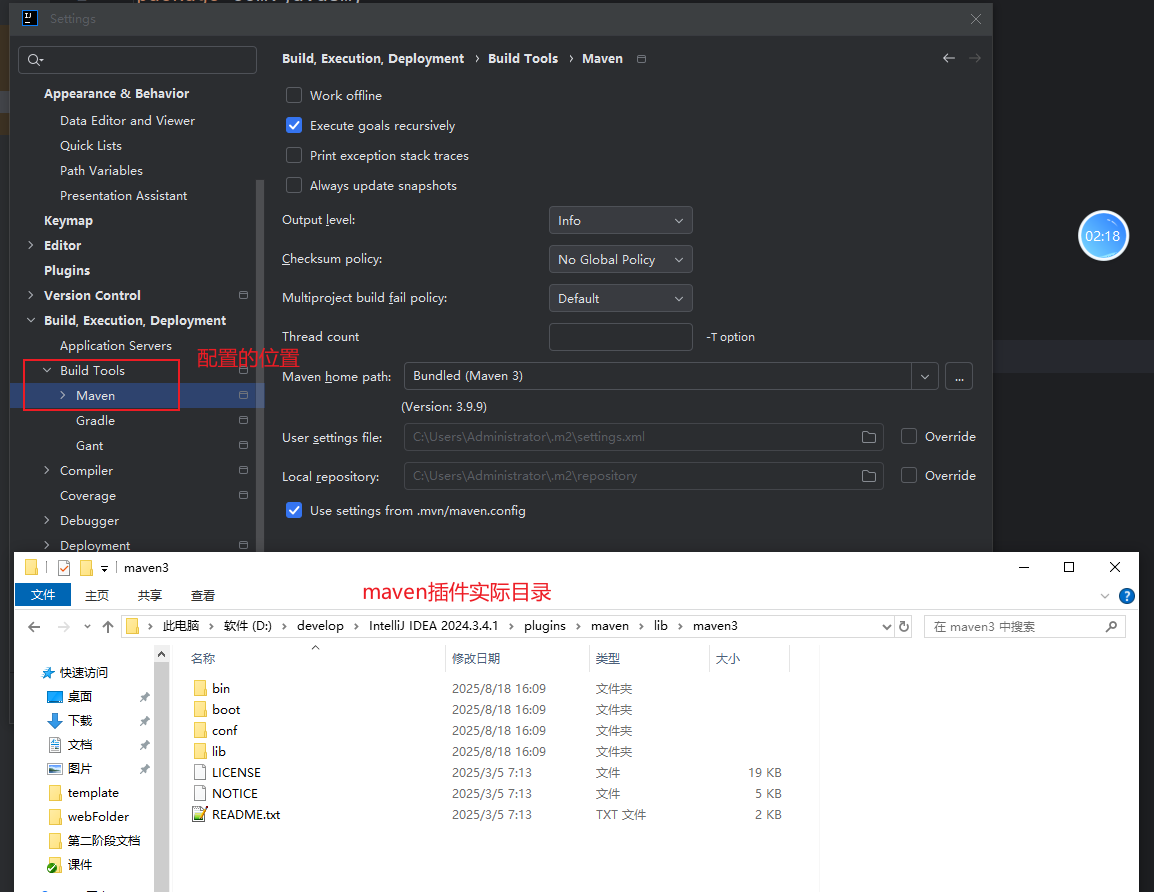
Task: Check Override for Local repository
Action: (909, 475)
